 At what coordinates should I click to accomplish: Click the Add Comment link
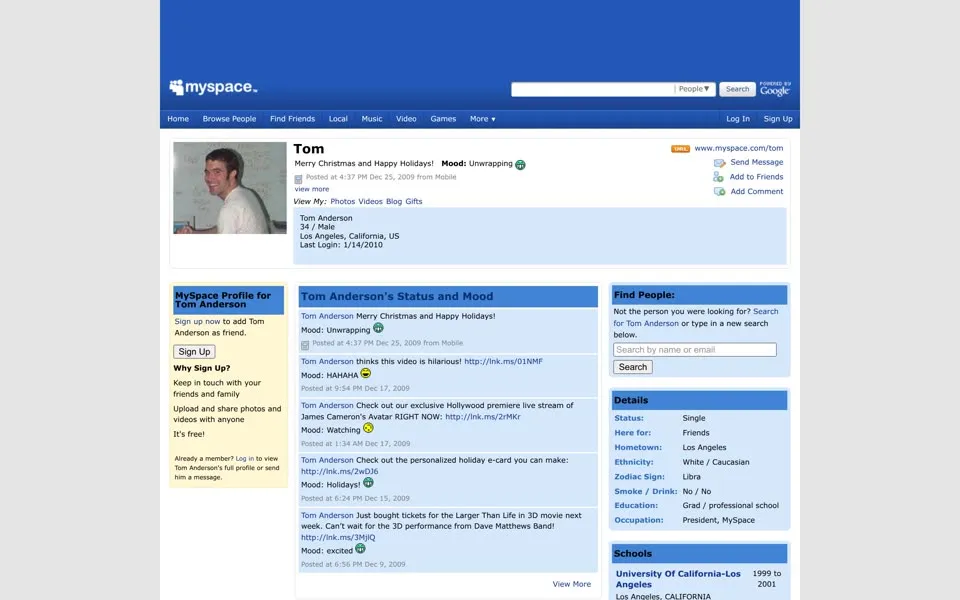[x=757, y=192]
